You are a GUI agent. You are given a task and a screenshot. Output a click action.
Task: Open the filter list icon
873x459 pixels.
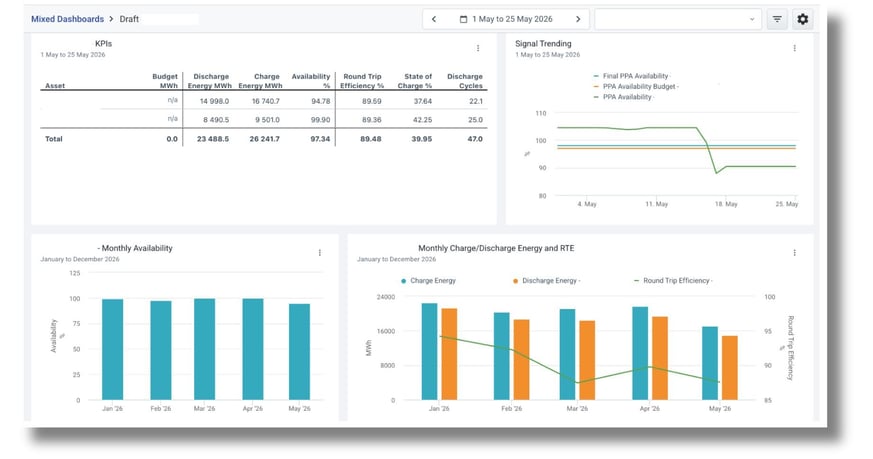(x=777, y=19)
